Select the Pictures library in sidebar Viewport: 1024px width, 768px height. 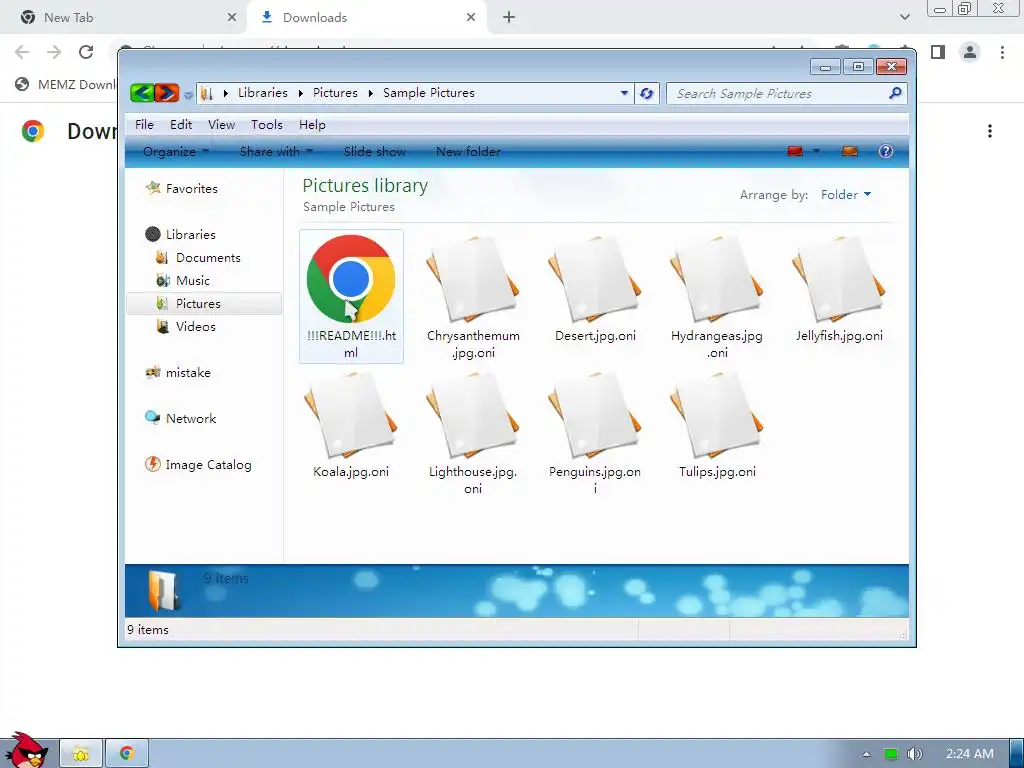pyautogui.click(x=198, y=304)
